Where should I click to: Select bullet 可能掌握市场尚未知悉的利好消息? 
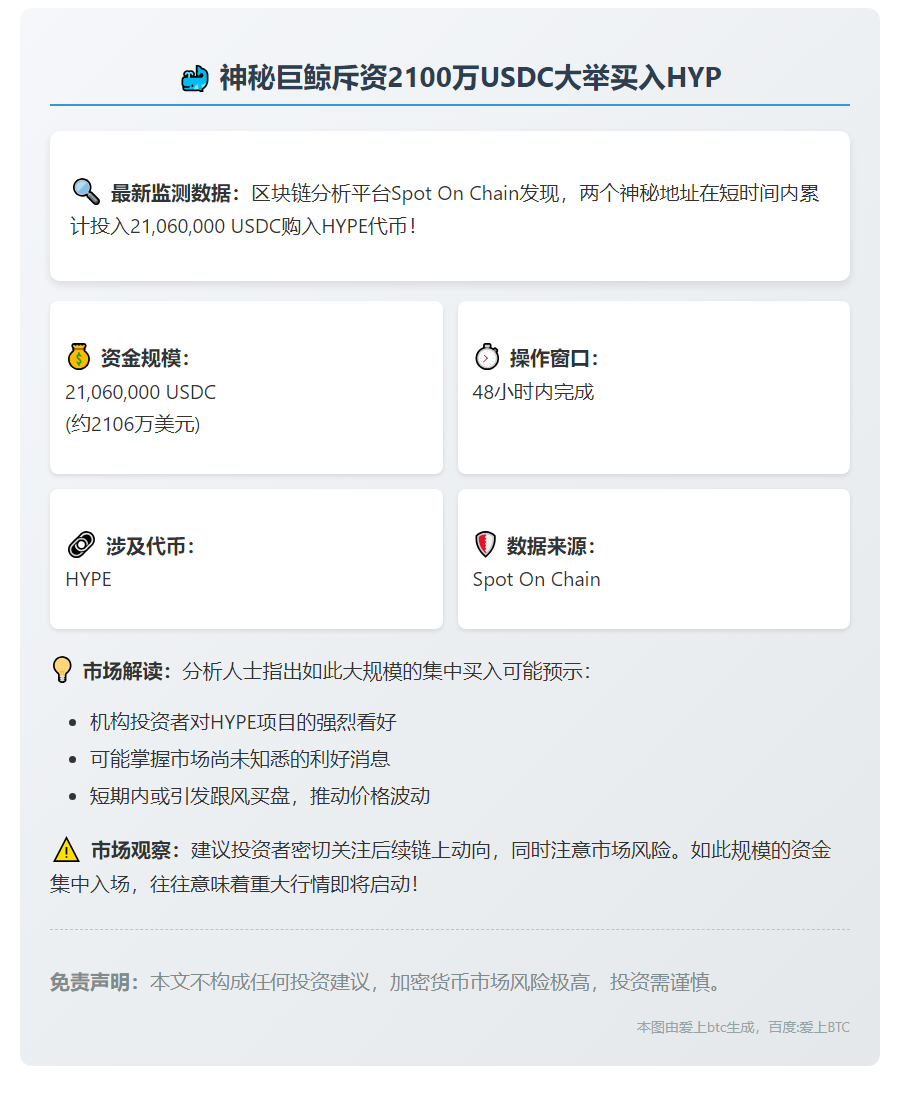pos(240,759)
